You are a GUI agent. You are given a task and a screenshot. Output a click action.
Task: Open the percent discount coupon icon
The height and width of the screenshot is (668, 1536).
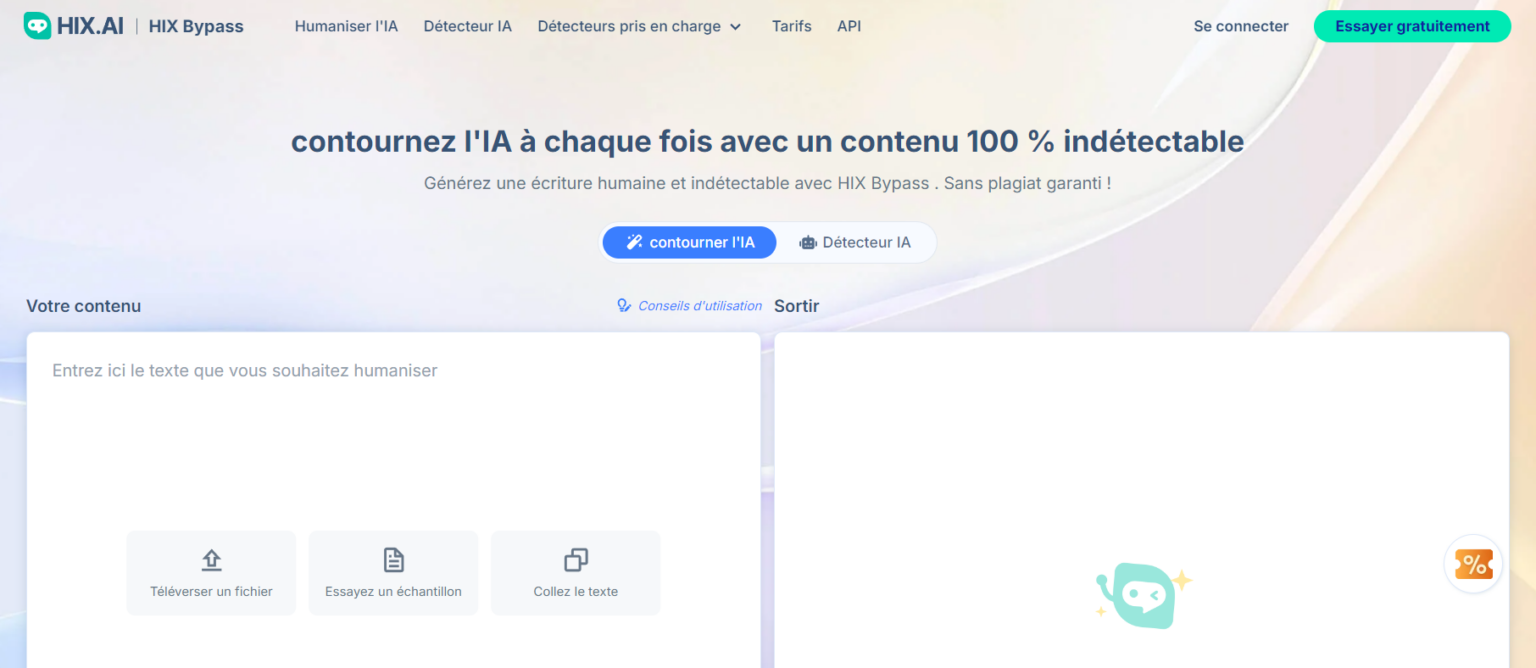point(1473,564)
